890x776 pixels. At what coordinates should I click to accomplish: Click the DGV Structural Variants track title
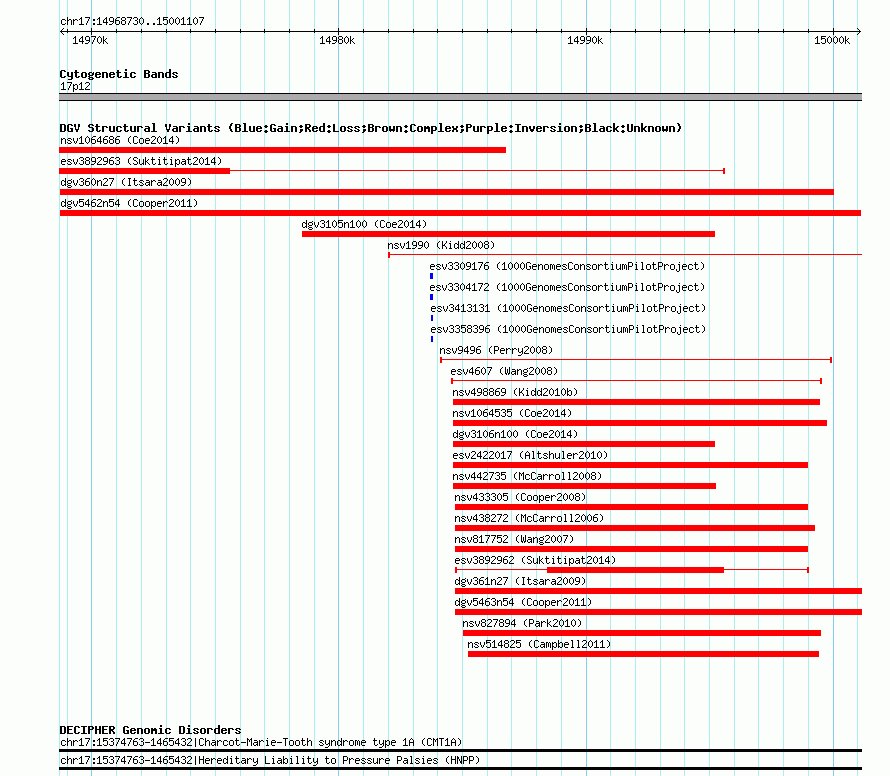pos(371,128)
